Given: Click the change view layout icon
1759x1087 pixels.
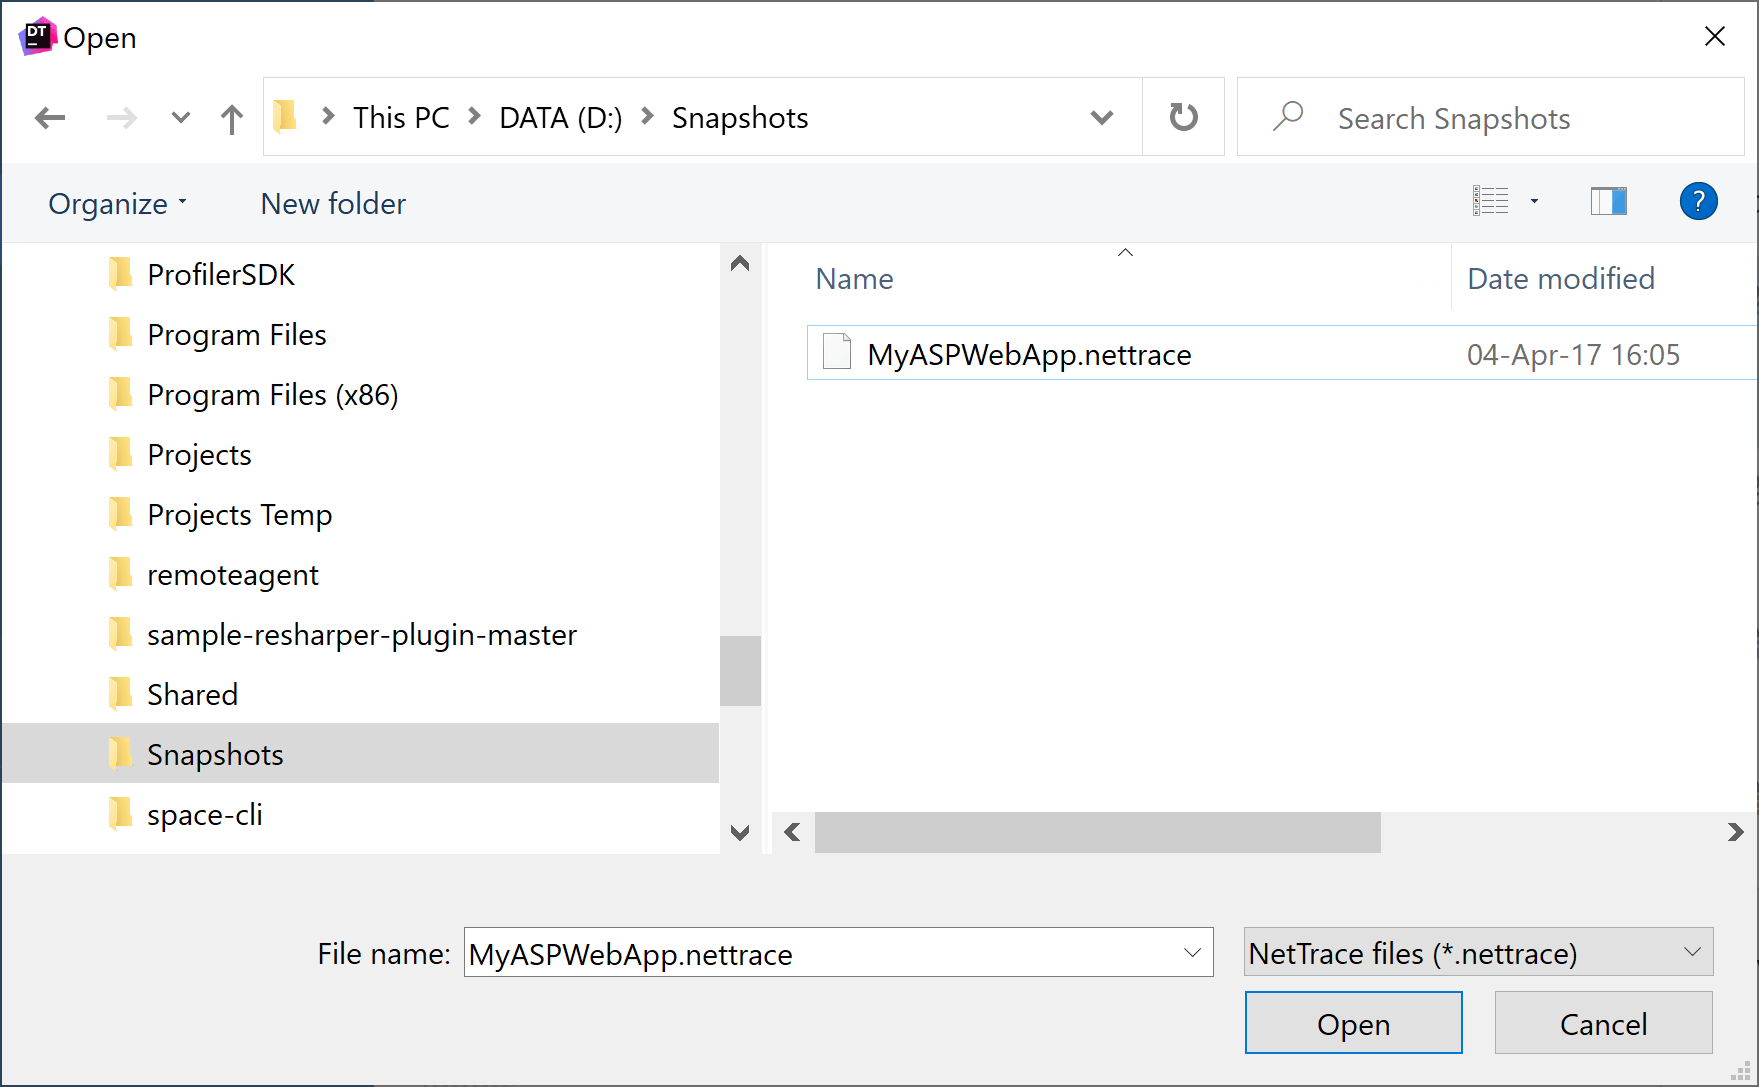Looking at the screenshot, I should (x=1490, y=202).
